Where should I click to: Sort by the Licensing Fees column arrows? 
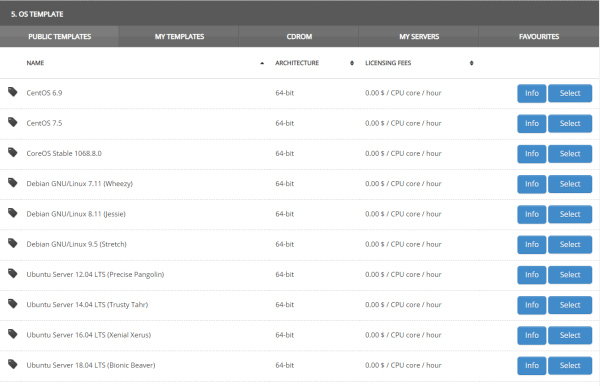click(471, 63)
